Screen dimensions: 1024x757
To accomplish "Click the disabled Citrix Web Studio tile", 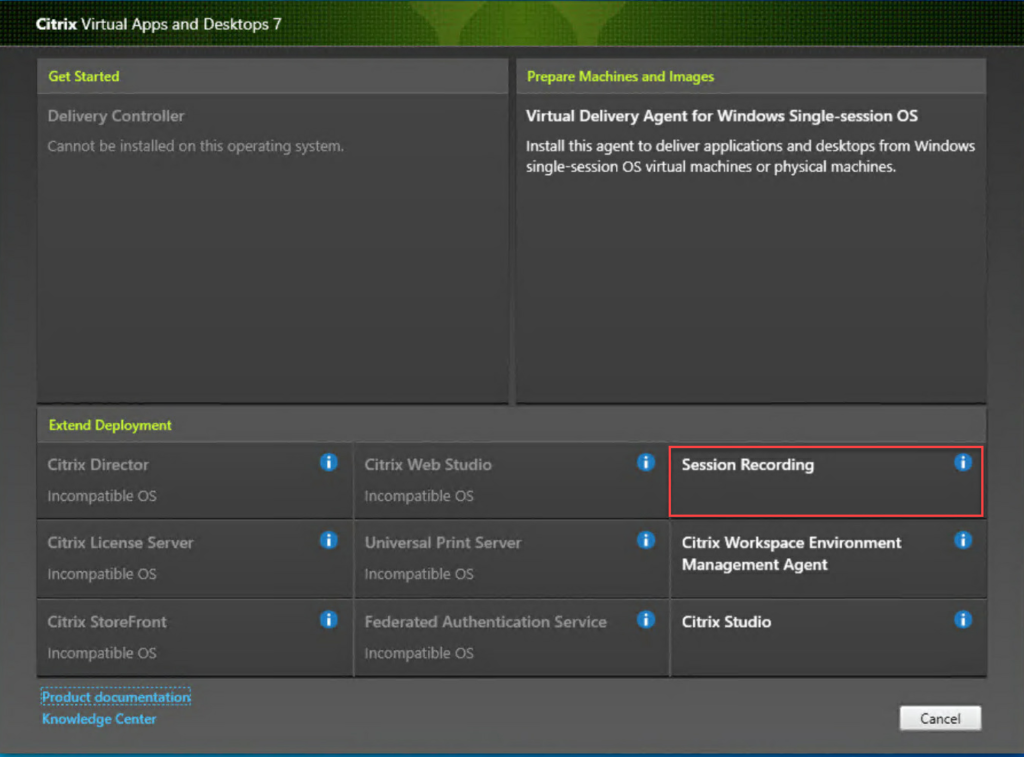I will click(511, 481).
